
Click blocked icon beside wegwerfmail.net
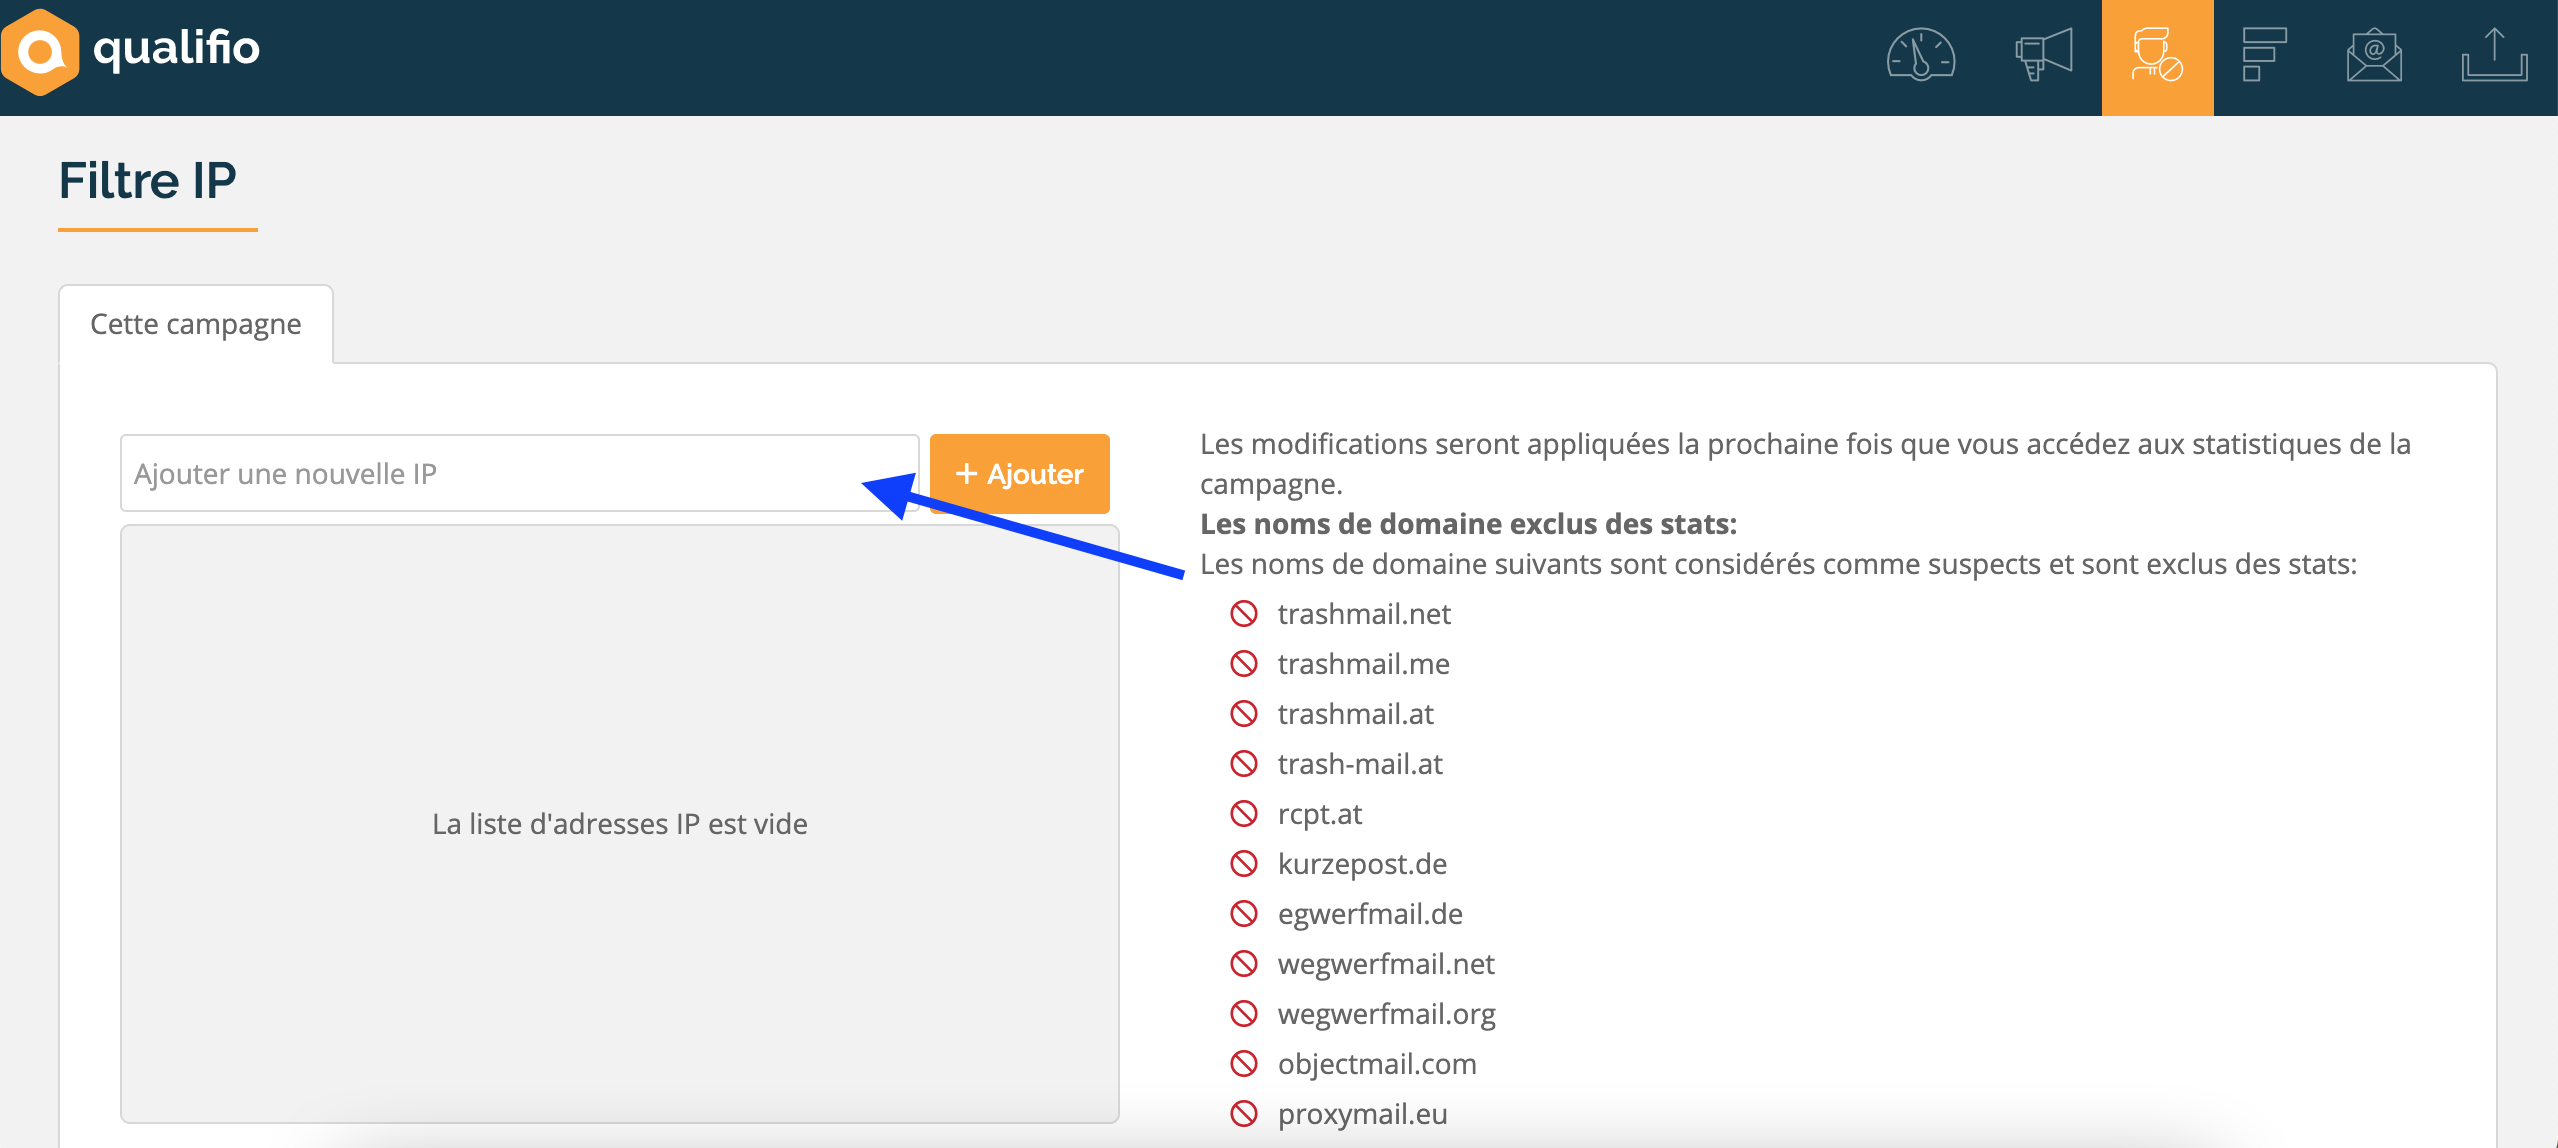click(x=1243, y=964)
